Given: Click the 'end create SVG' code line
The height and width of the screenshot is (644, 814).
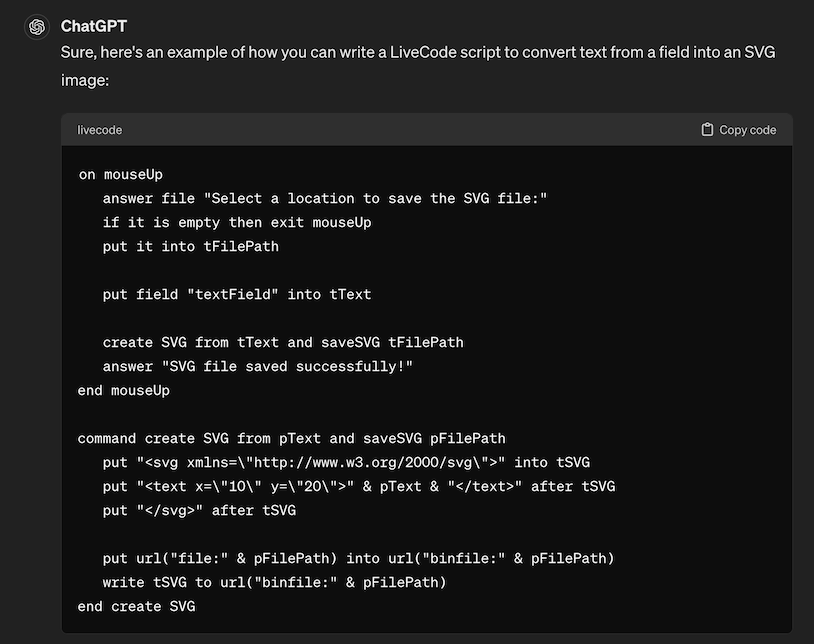Looking at the screenshot, I should coord(137,606).
